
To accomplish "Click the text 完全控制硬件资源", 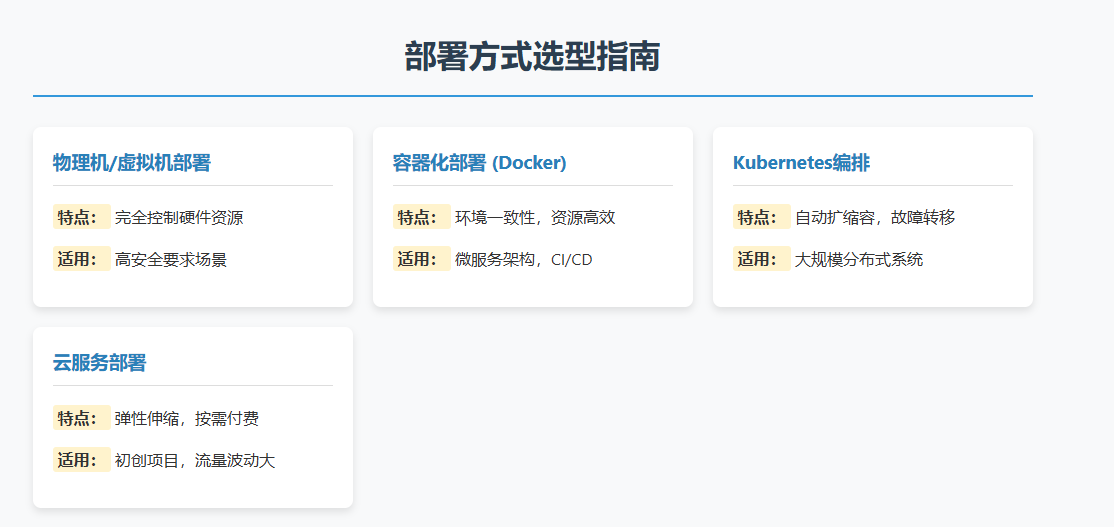I will point(179,218).
